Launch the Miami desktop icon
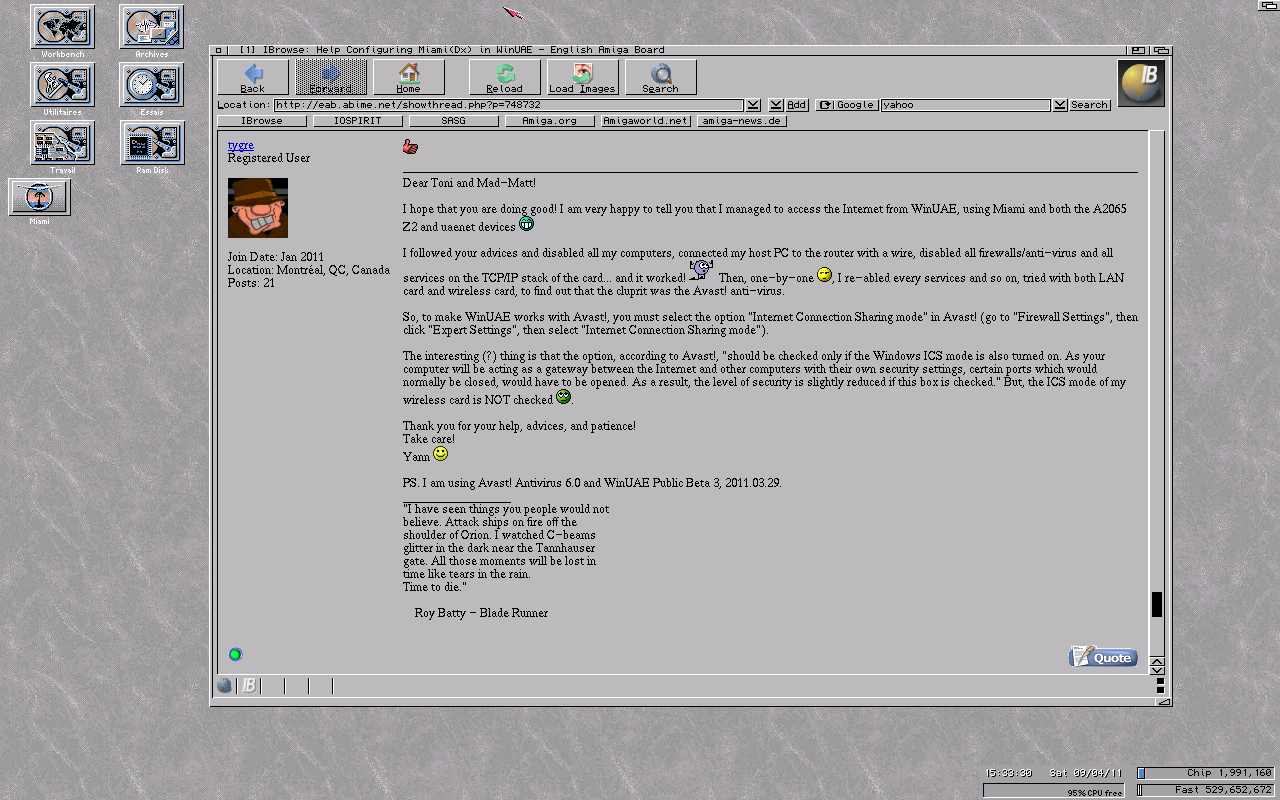The width and height of the screenshot is (1280, 800). (x=40, y=197)
